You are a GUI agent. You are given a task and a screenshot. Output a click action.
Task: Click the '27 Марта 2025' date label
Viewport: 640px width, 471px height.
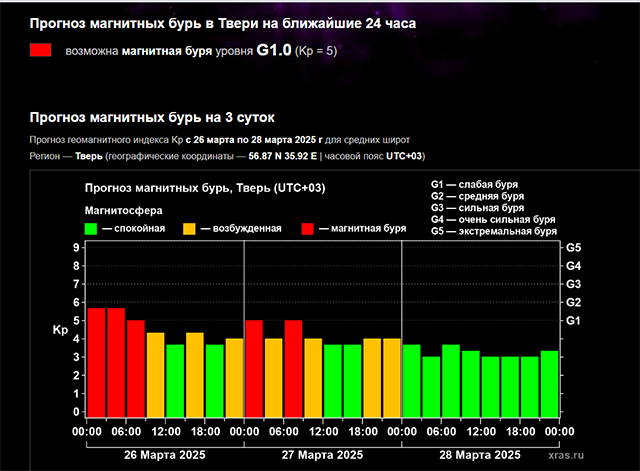tap(322, 455)
